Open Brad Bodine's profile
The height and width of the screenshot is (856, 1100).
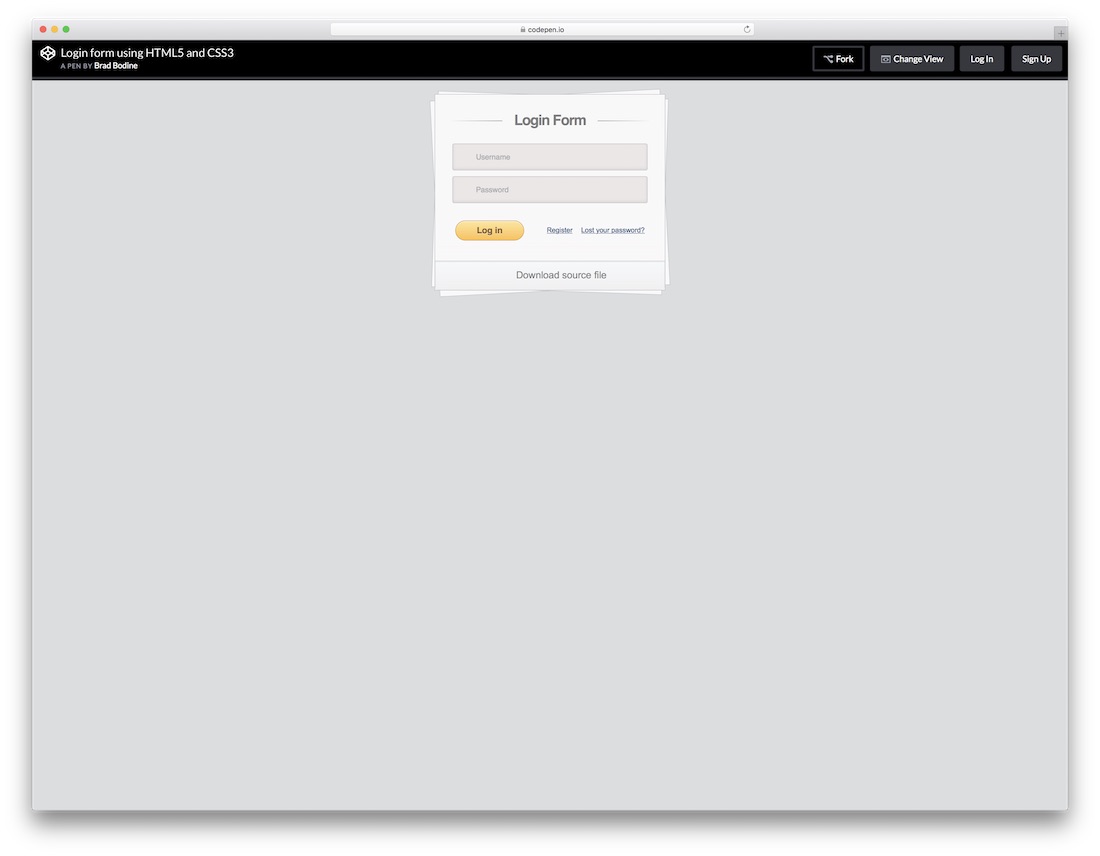(116, 66)
